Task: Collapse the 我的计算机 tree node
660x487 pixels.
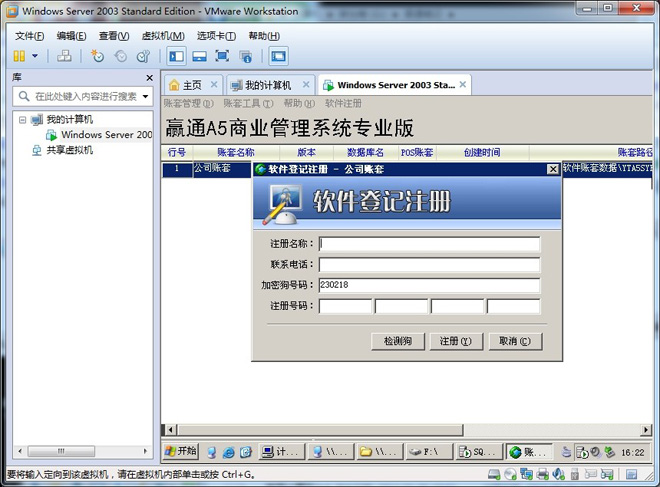Action: pyautogui.click(x=23, y=120)
